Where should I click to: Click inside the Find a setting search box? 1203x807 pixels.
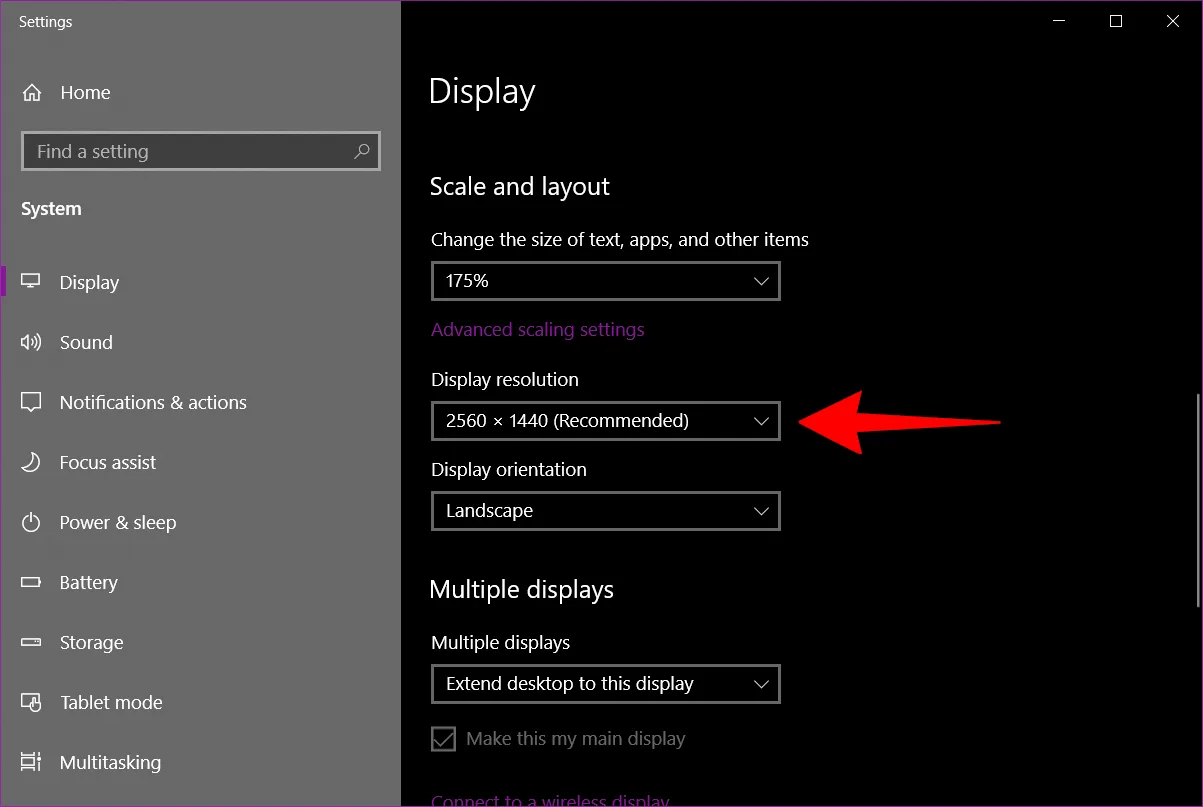point(200,151)
